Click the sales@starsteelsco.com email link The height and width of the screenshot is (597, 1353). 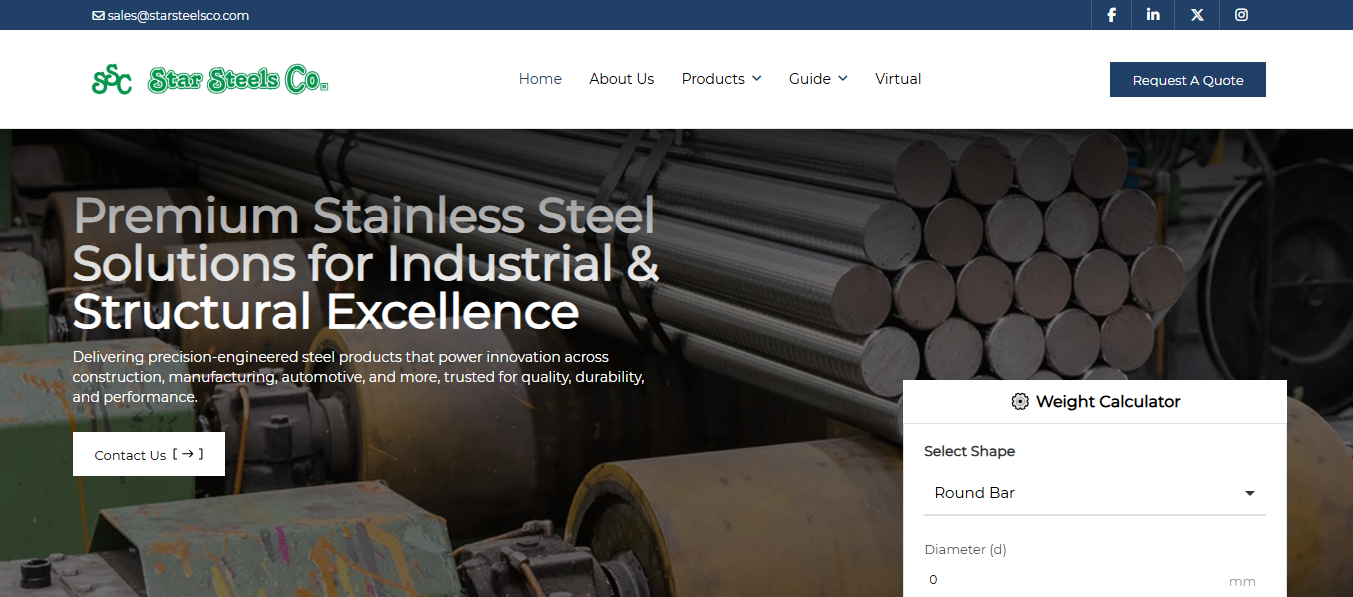coord(178,16)
